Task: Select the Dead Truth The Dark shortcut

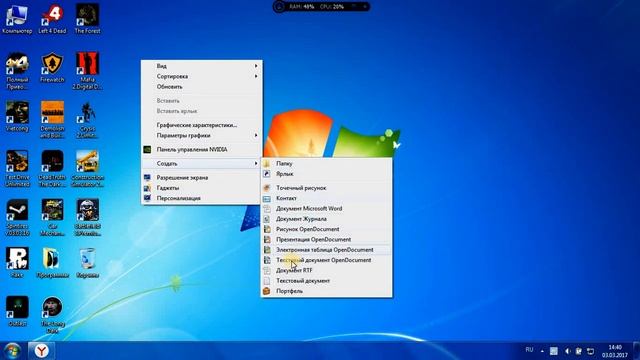Action: click(52, 169)
